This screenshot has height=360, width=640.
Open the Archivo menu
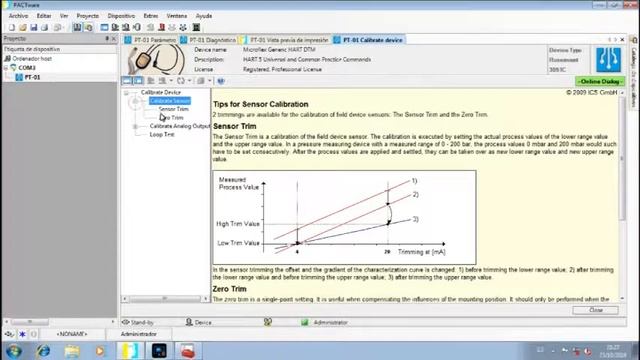pyautogui.click(x=18, y=16)
